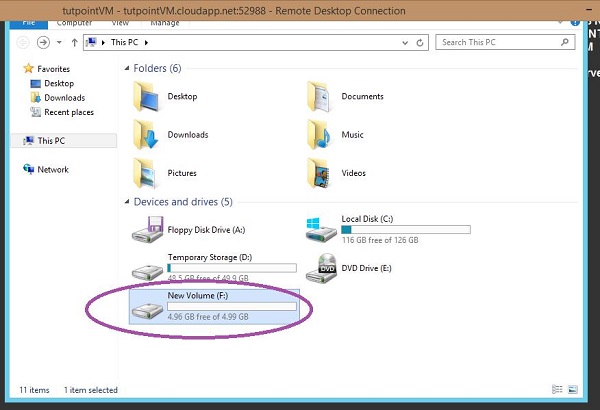Open the Pictures folder

point(149,172)
